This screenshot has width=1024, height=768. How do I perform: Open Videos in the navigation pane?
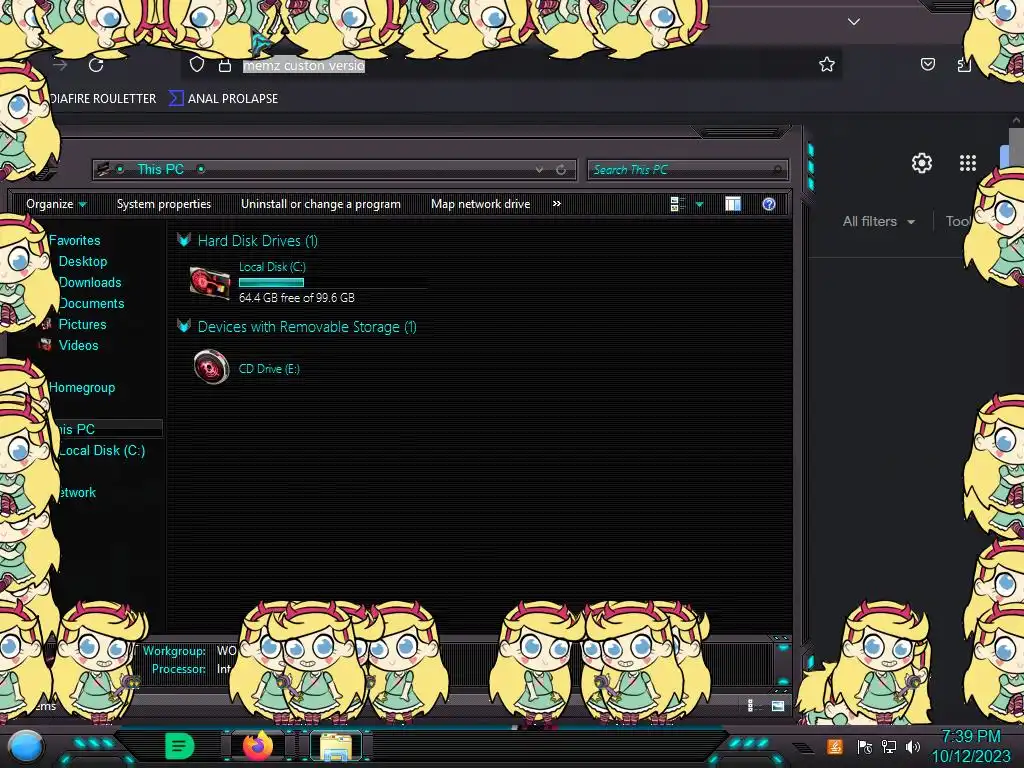click(78, 345)
